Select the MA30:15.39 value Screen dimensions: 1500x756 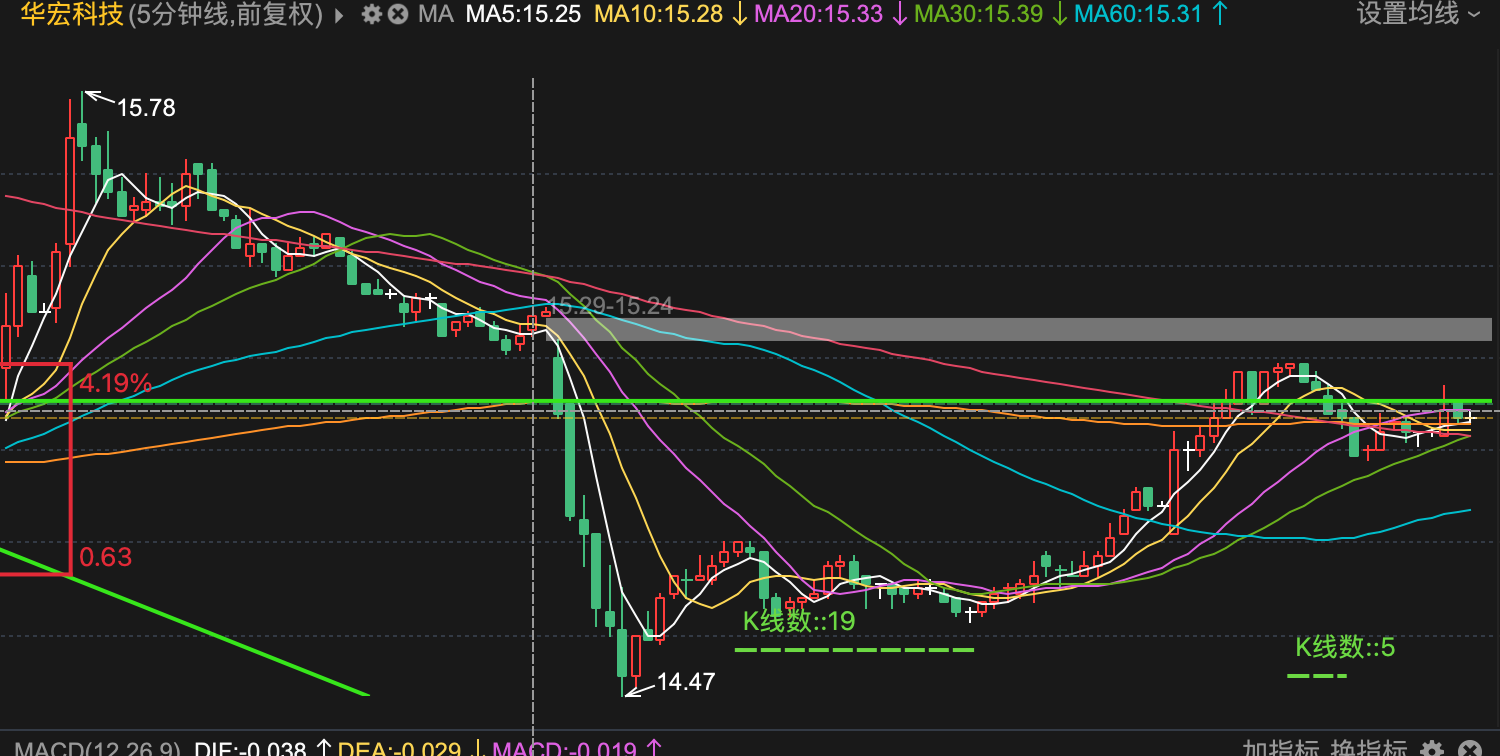click(979, 15)
